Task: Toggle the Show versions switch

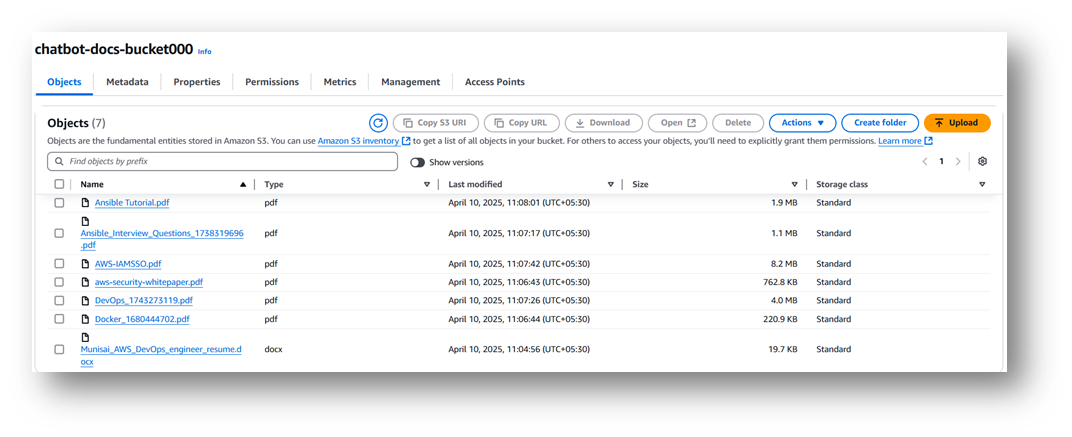Action: (x=417, y=162)
